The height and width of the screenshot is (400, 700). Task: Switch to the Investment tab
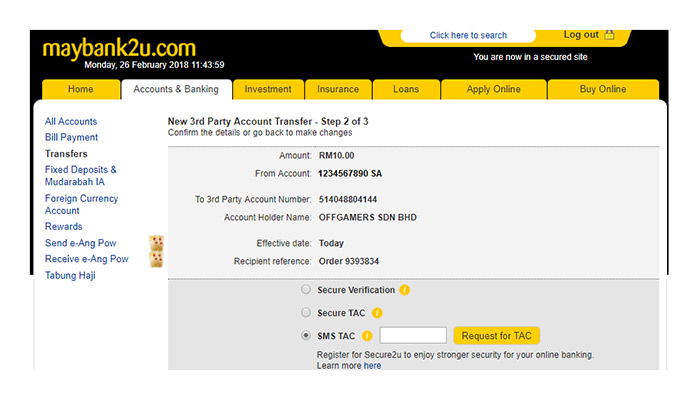[268, 89]
